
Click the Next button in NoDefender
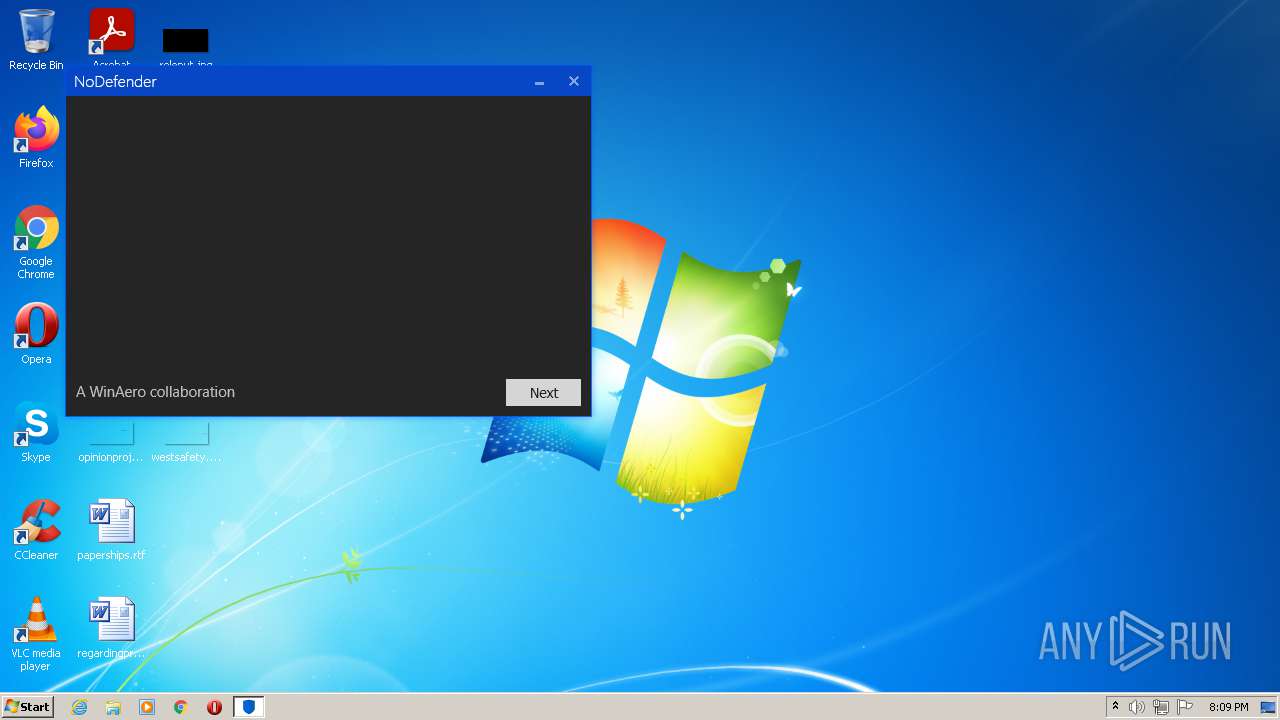543,393
